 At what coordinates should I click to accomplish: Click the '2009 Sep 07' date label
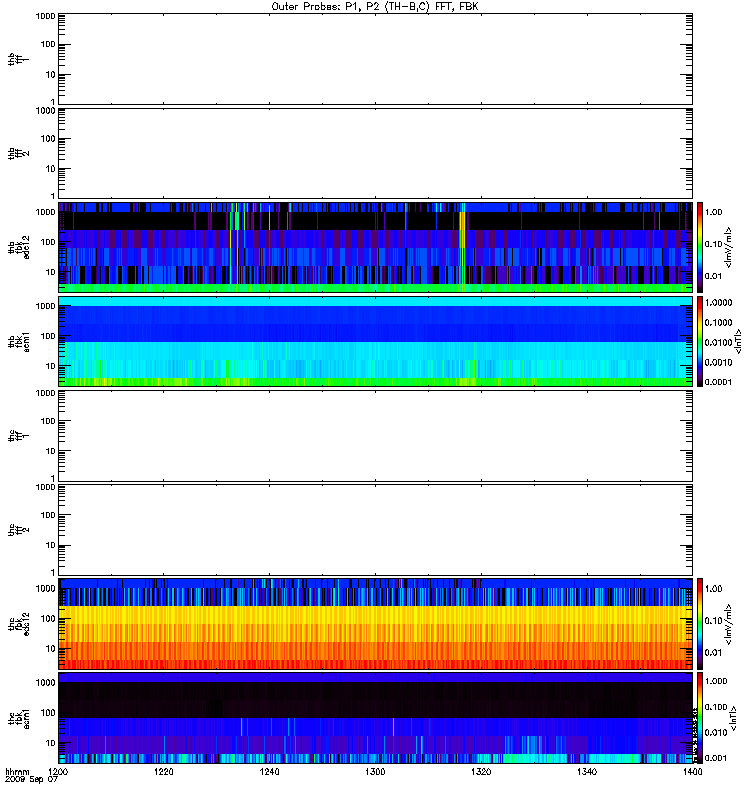tap(32, 780)
